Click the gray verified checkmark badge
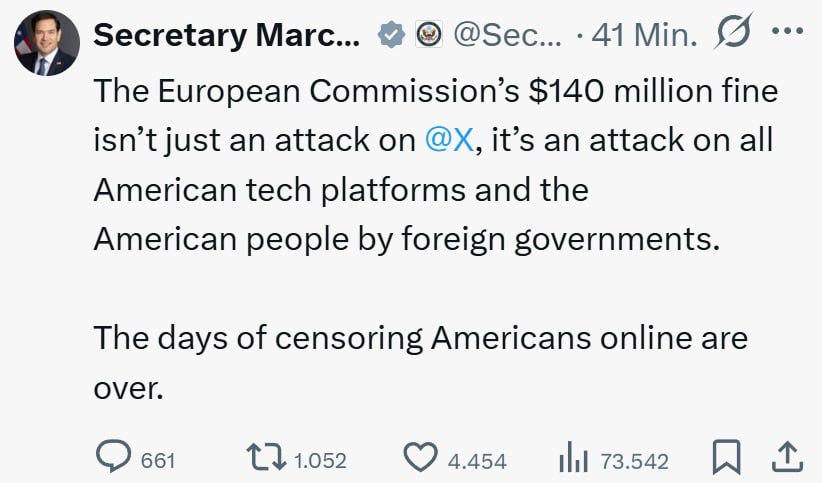 [390, 36]
